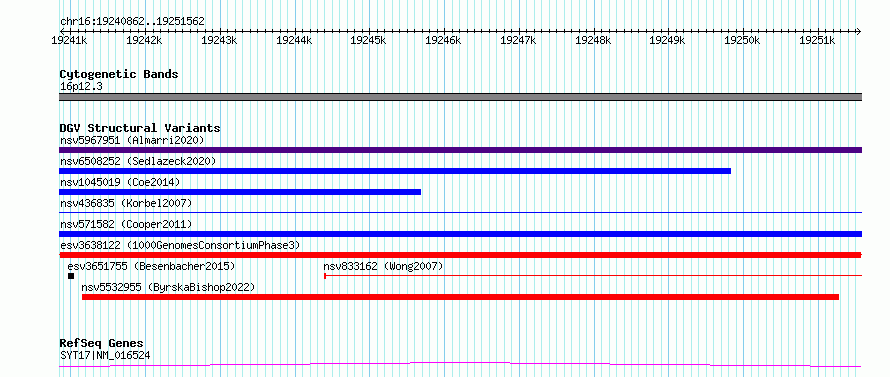890x377 pixels.
Task: Click the small black esv3651755 marker
Action: pos(71,276)
